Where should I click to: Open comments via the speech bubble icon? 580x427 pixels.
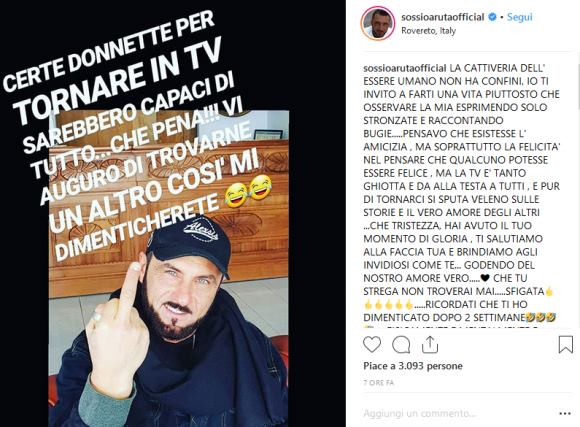tap(401, 345)
